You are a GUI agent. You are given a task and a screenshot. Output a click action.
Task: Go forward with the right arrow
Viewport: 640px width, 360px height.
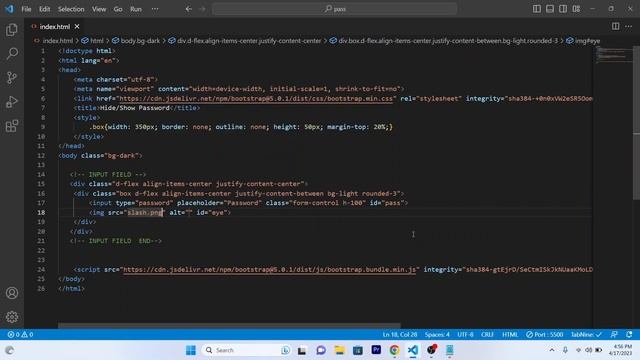202,9
